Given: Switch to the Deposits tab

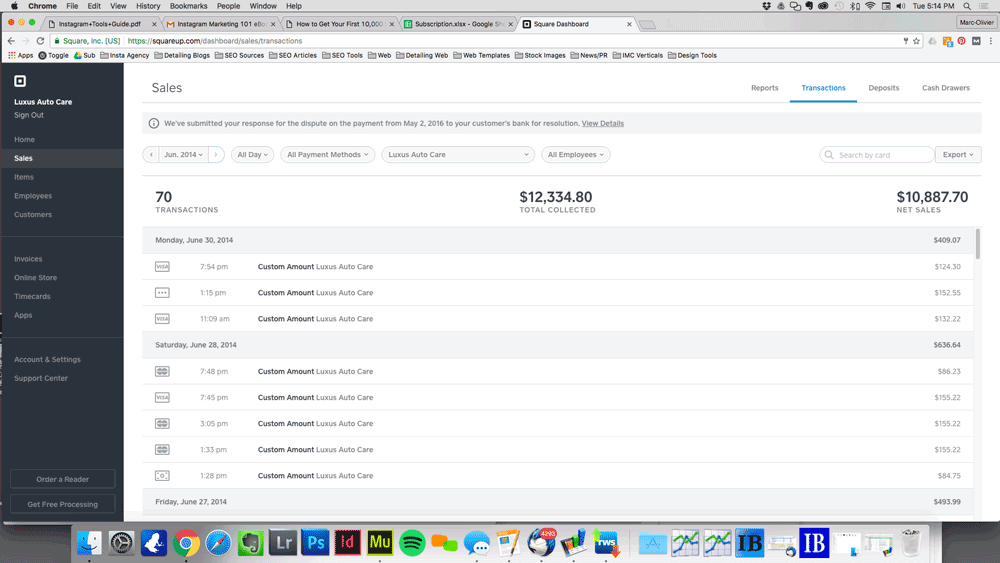Looking at the screenshot, I should [x=883, y=88].
